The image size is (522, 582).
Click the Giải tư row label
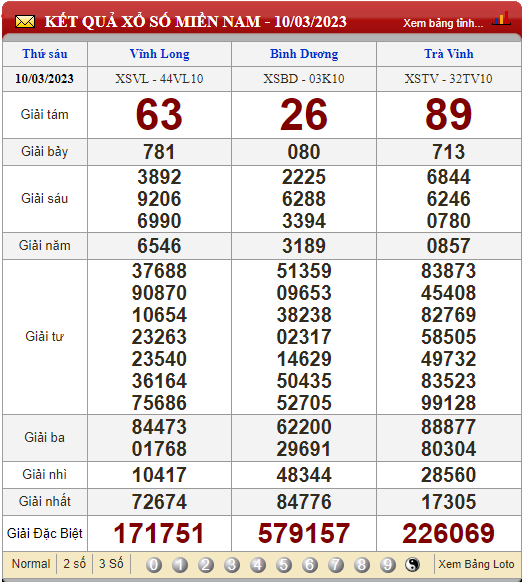tap(45, 337)
